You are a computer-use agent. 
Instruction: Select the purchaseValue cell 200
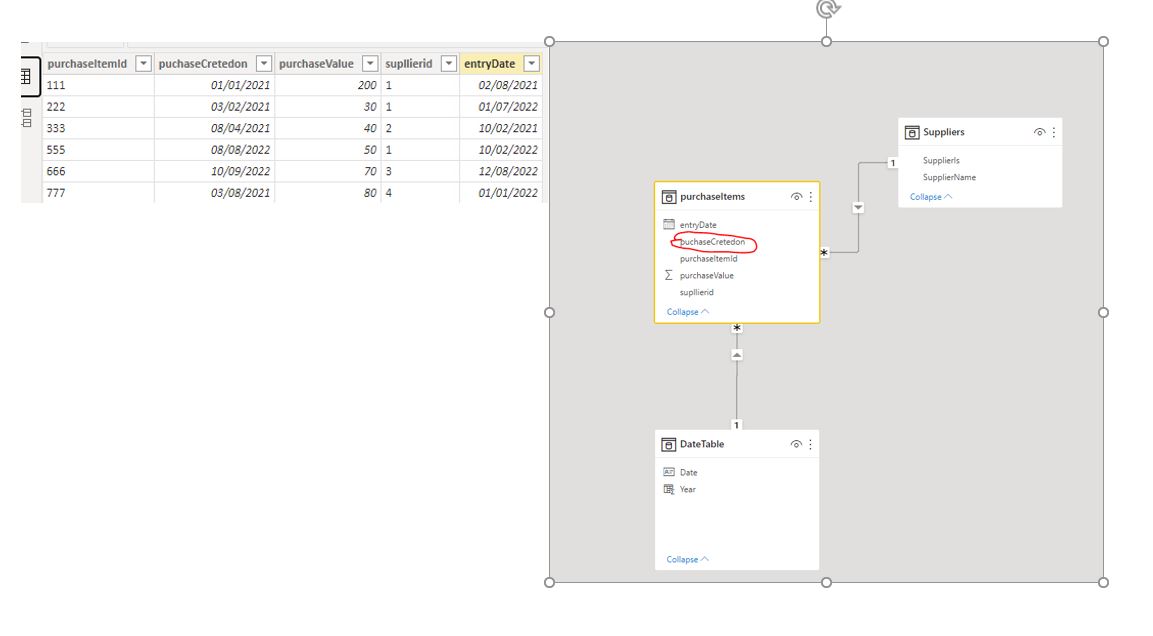[x=327, y=85]
